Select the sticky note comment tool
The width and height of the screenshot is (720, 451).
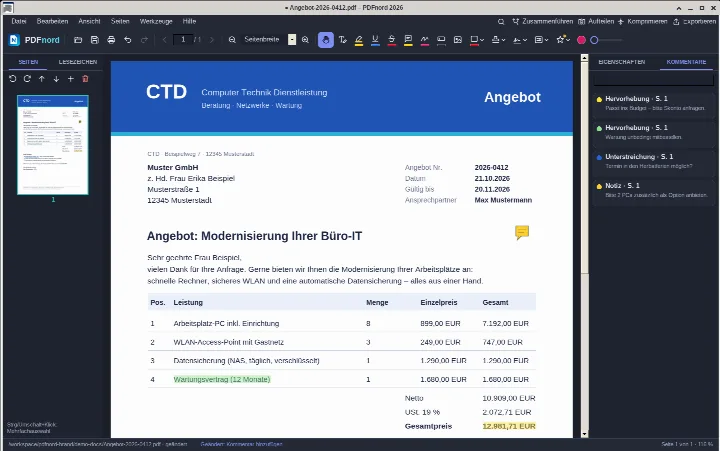pos(408,40)
